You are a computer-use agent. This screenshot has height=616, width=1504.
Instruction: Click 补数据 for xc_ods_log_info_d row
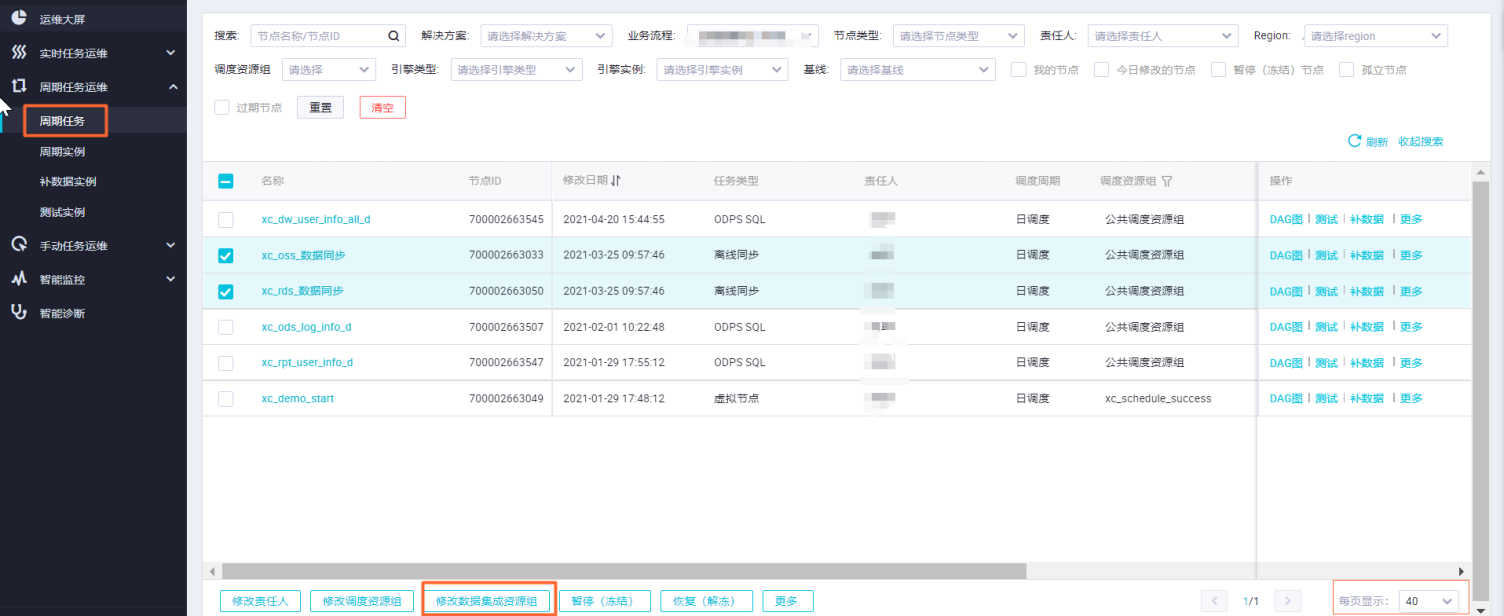1367,327
